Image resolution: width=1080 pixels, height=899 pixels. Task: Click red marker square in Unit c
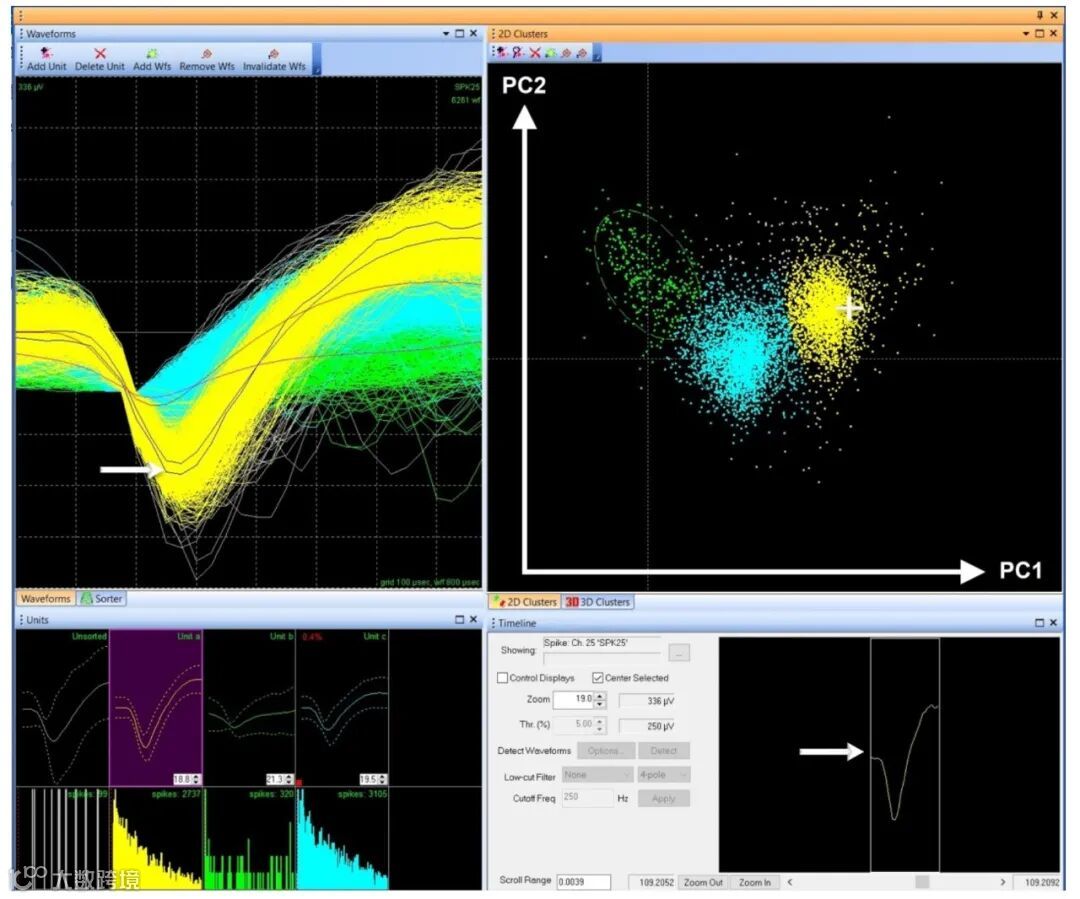pyautogui.click(x=299, y=783)
